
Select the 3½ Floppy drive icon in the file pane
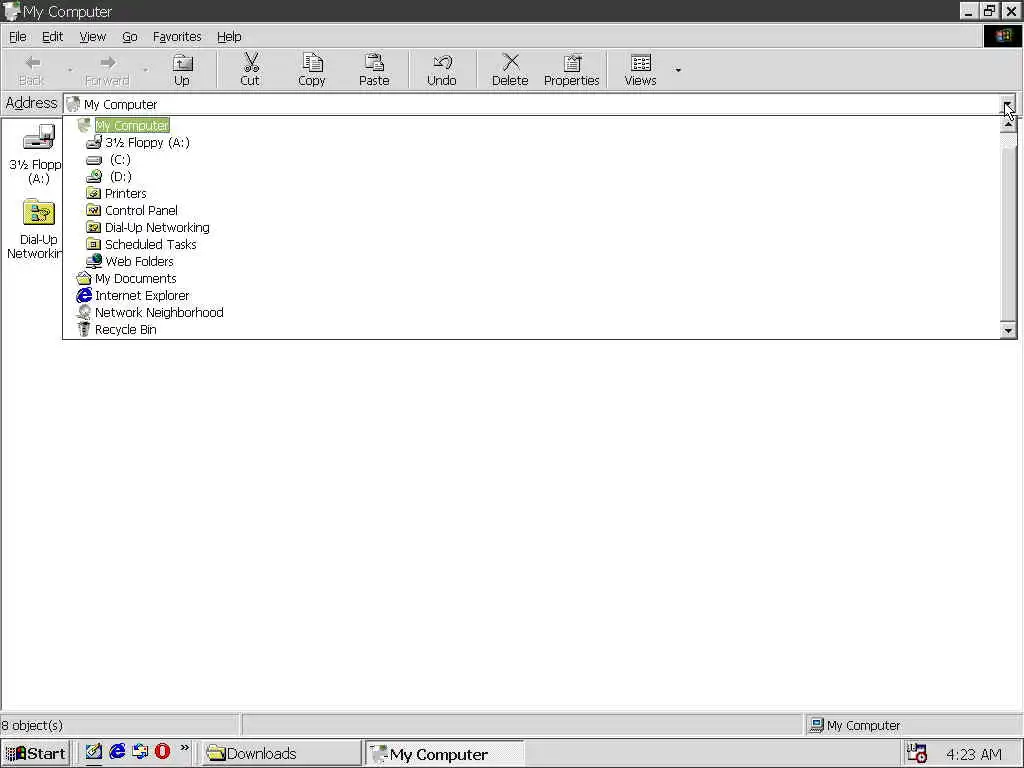pyautogui.click(x=38, y=138)
